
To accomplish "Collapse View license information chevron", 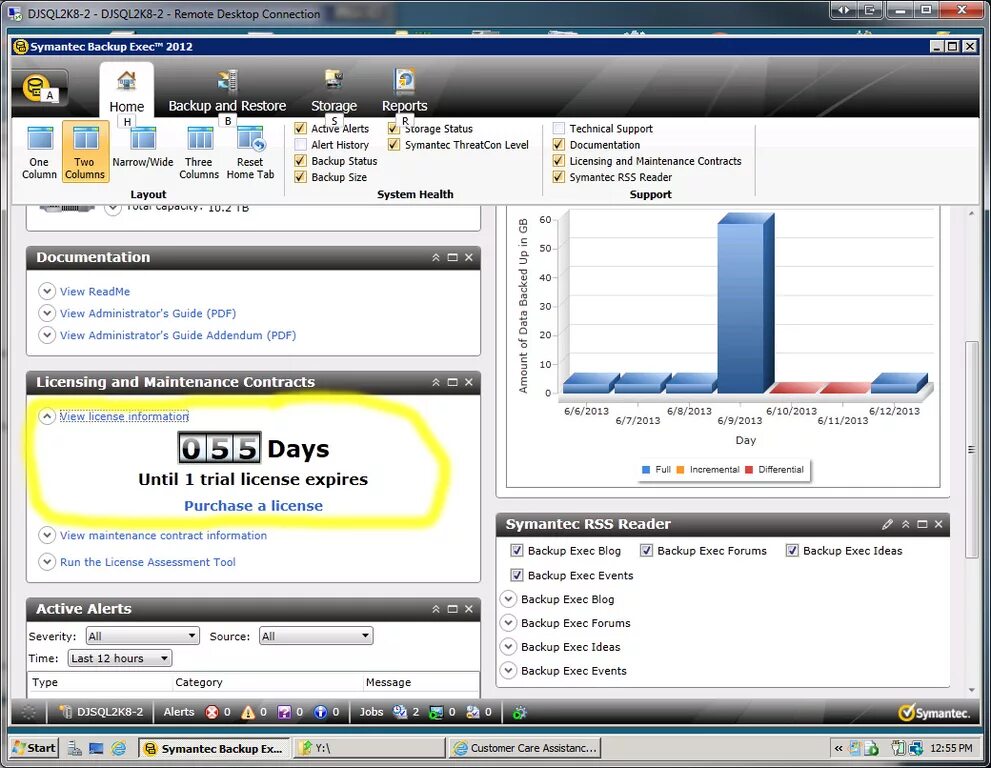I will pos(47,416).
